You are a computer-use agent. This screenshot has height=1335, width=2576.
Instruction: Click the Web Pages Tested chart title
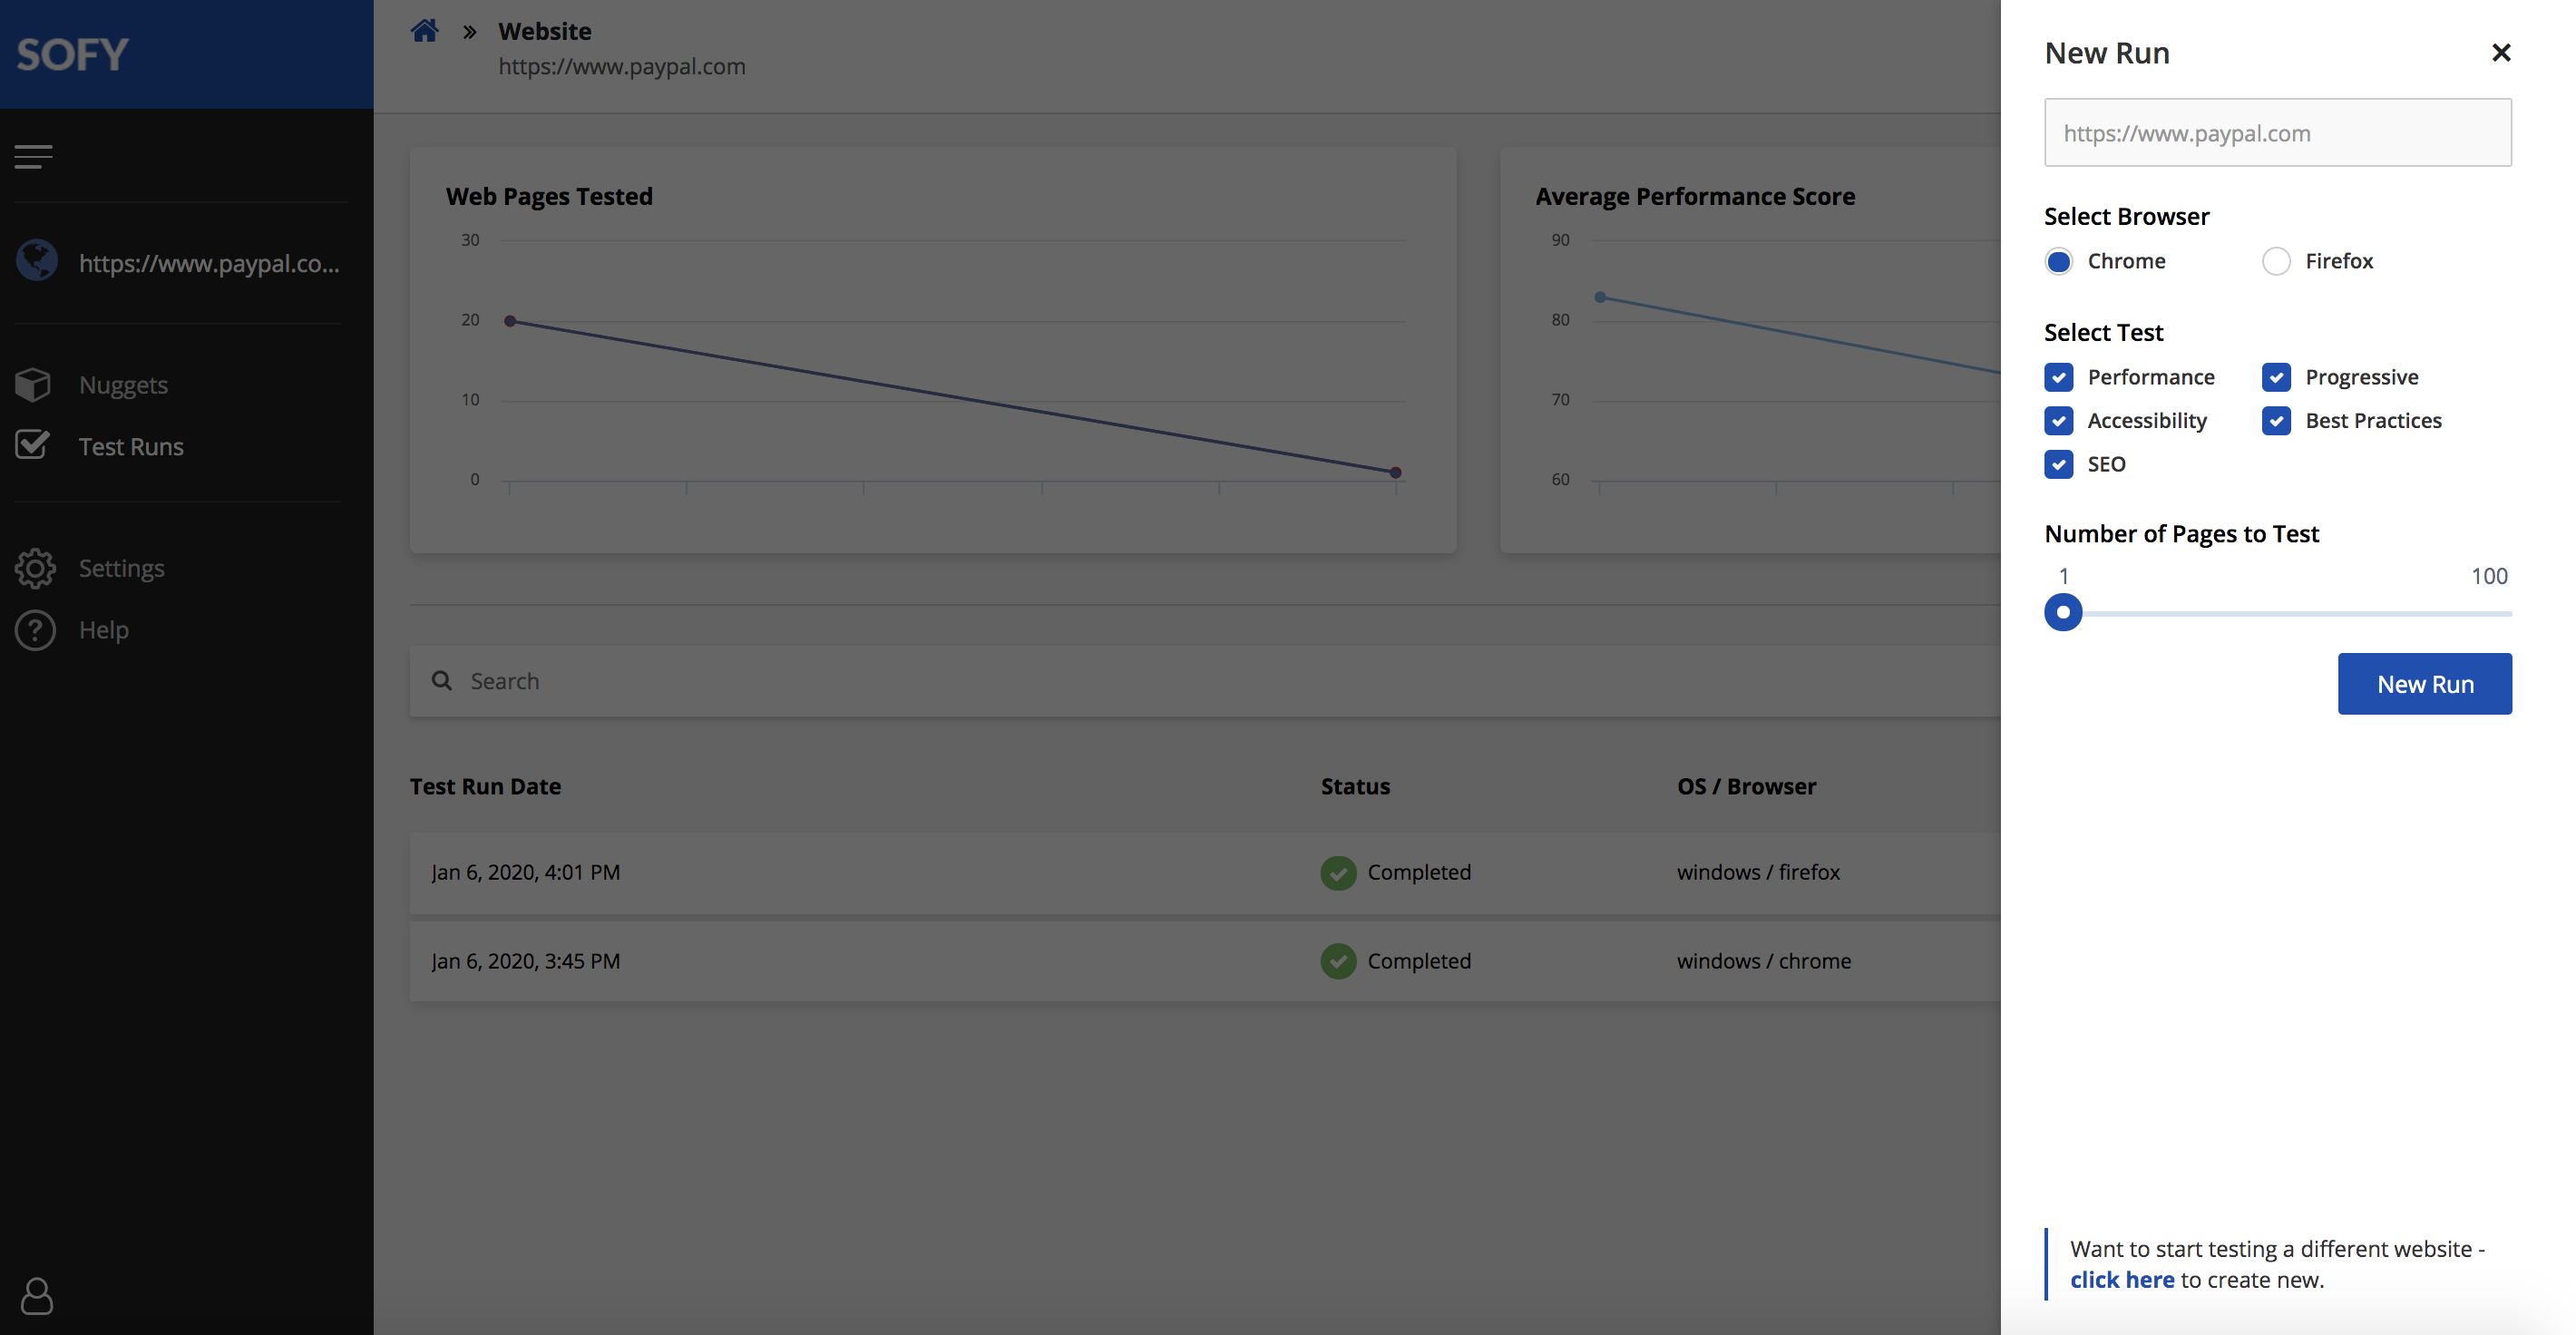coord(549,196)
